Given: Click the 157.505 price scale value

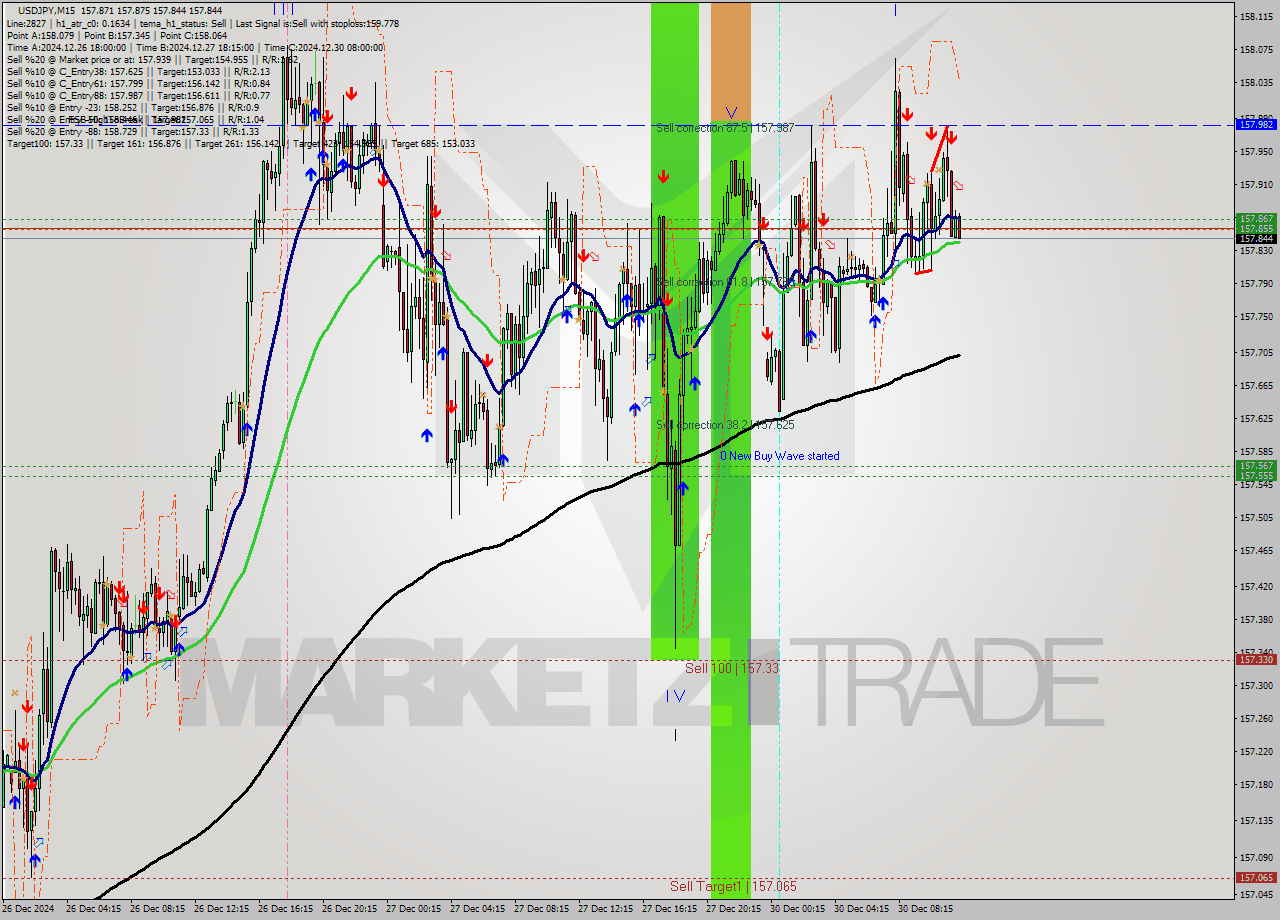Looking at the screenshot, I should click(x=1256, y=517).
